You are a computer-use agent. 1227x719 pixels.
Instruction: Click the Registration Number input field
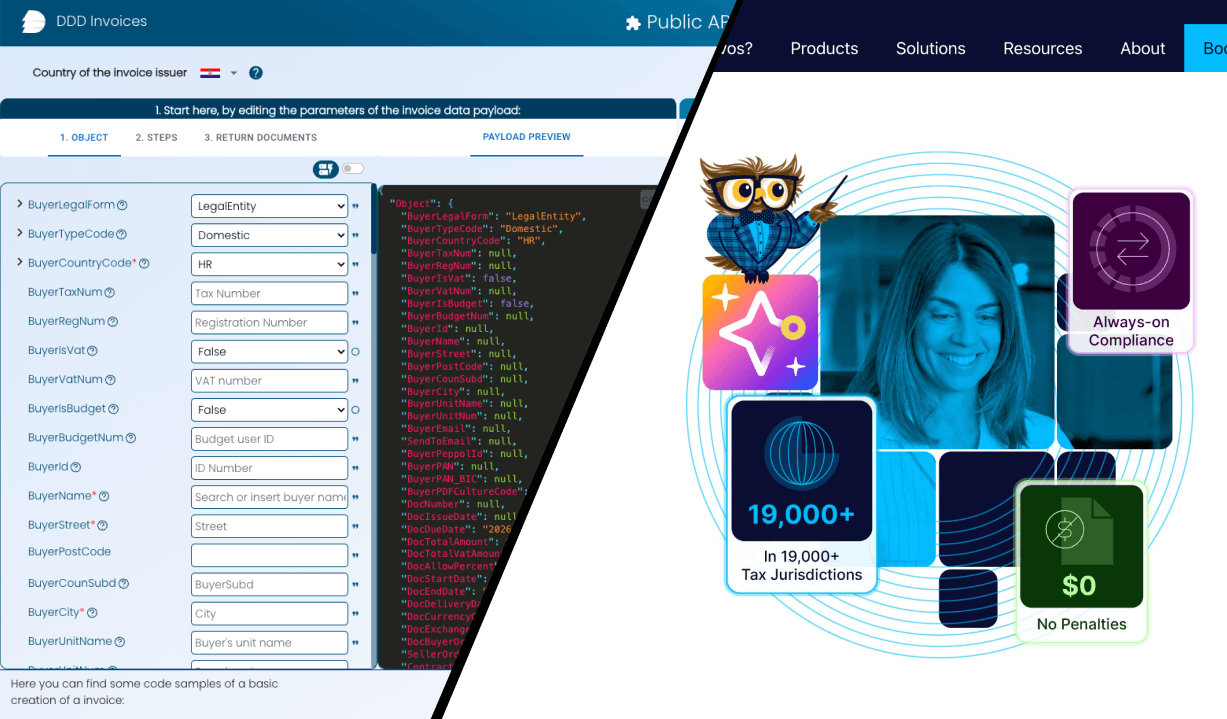[x=269, y=323]
